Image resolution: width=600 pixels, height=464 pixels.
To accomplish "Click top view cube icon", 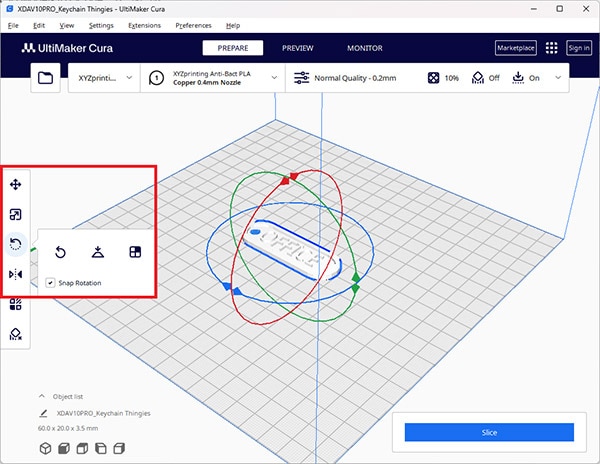I will click(x=82, y=448).
